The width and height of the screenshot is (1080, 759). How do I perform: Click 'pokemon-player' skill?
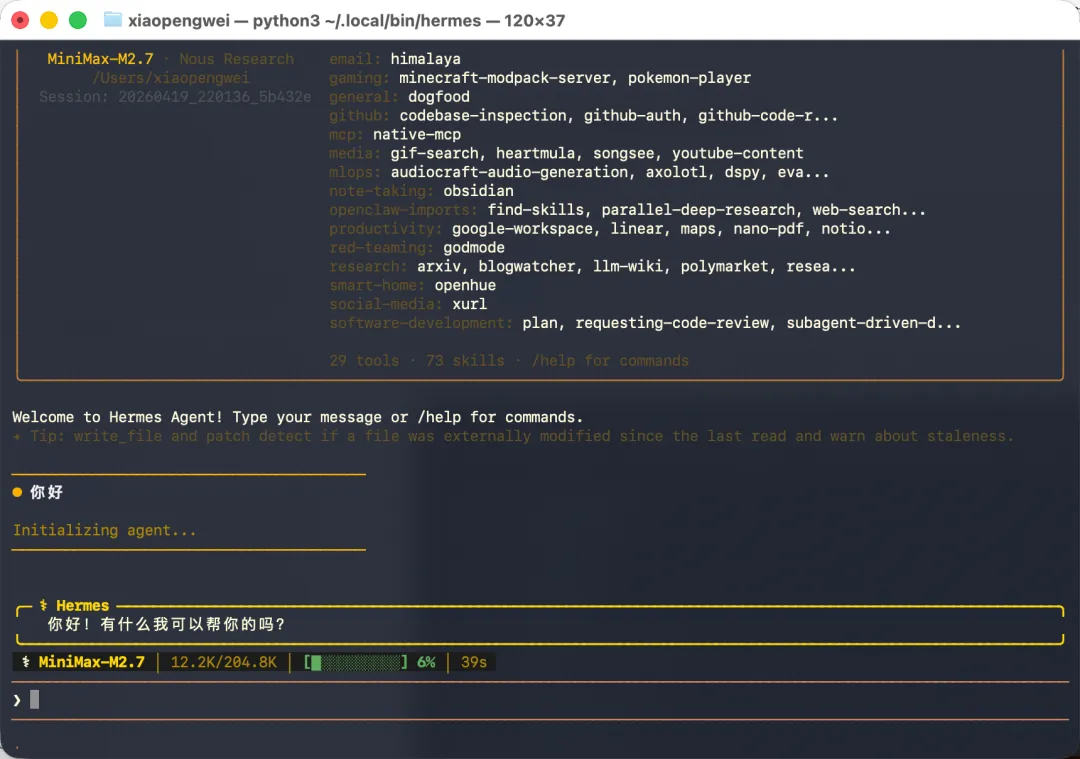click(x=689, y=78)
